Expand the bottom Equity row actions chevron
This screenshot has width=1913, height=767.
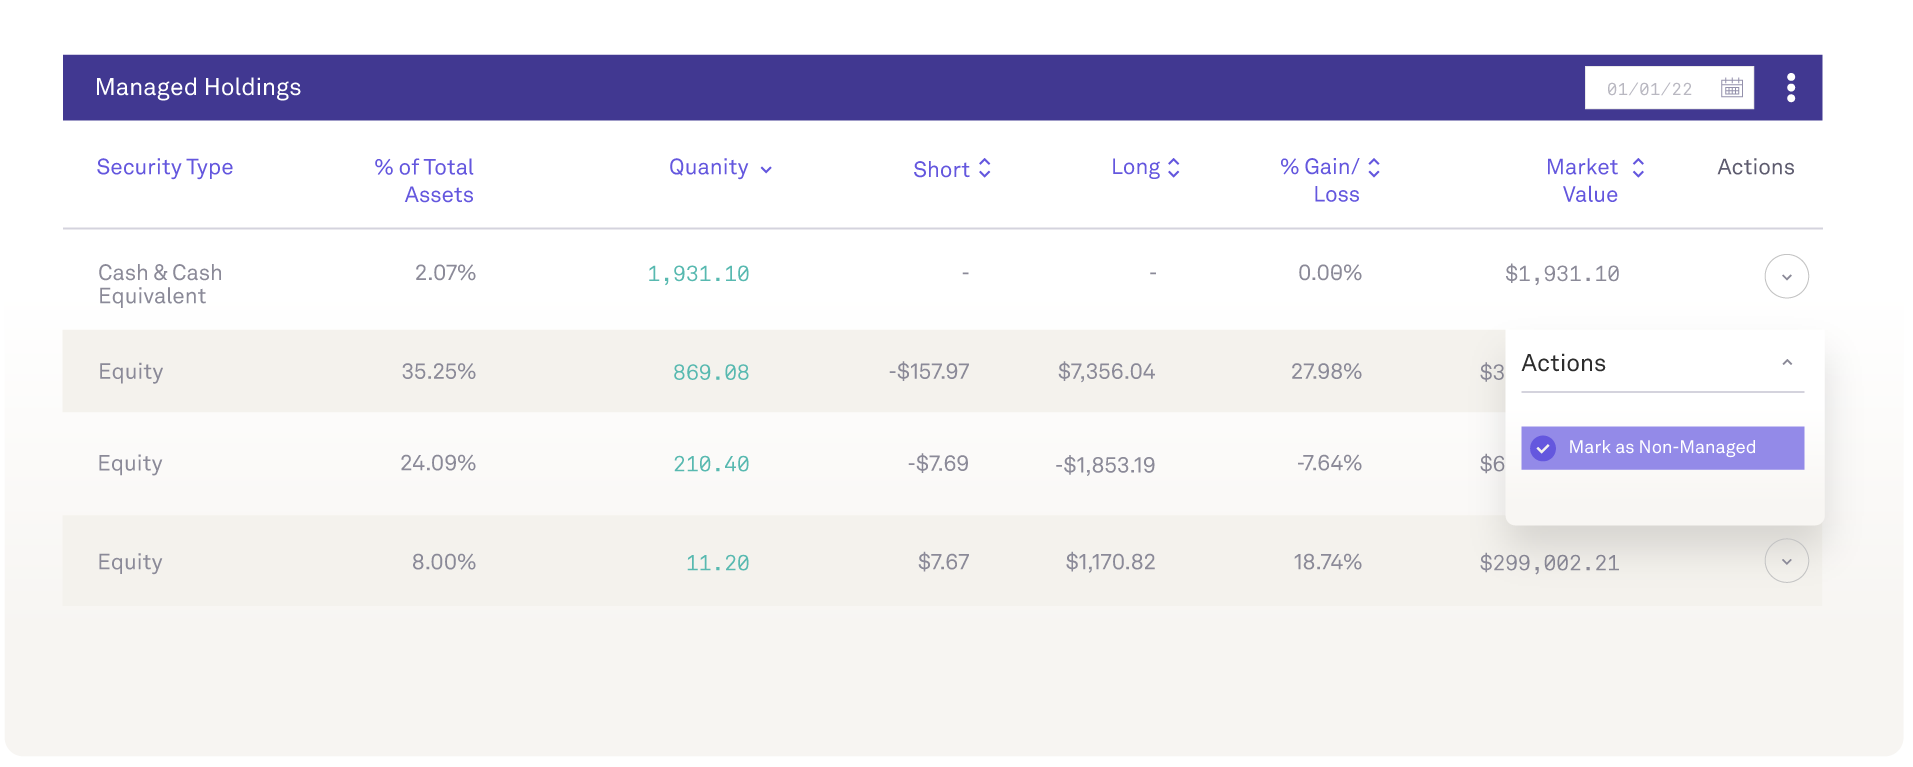coord(1786,561)
